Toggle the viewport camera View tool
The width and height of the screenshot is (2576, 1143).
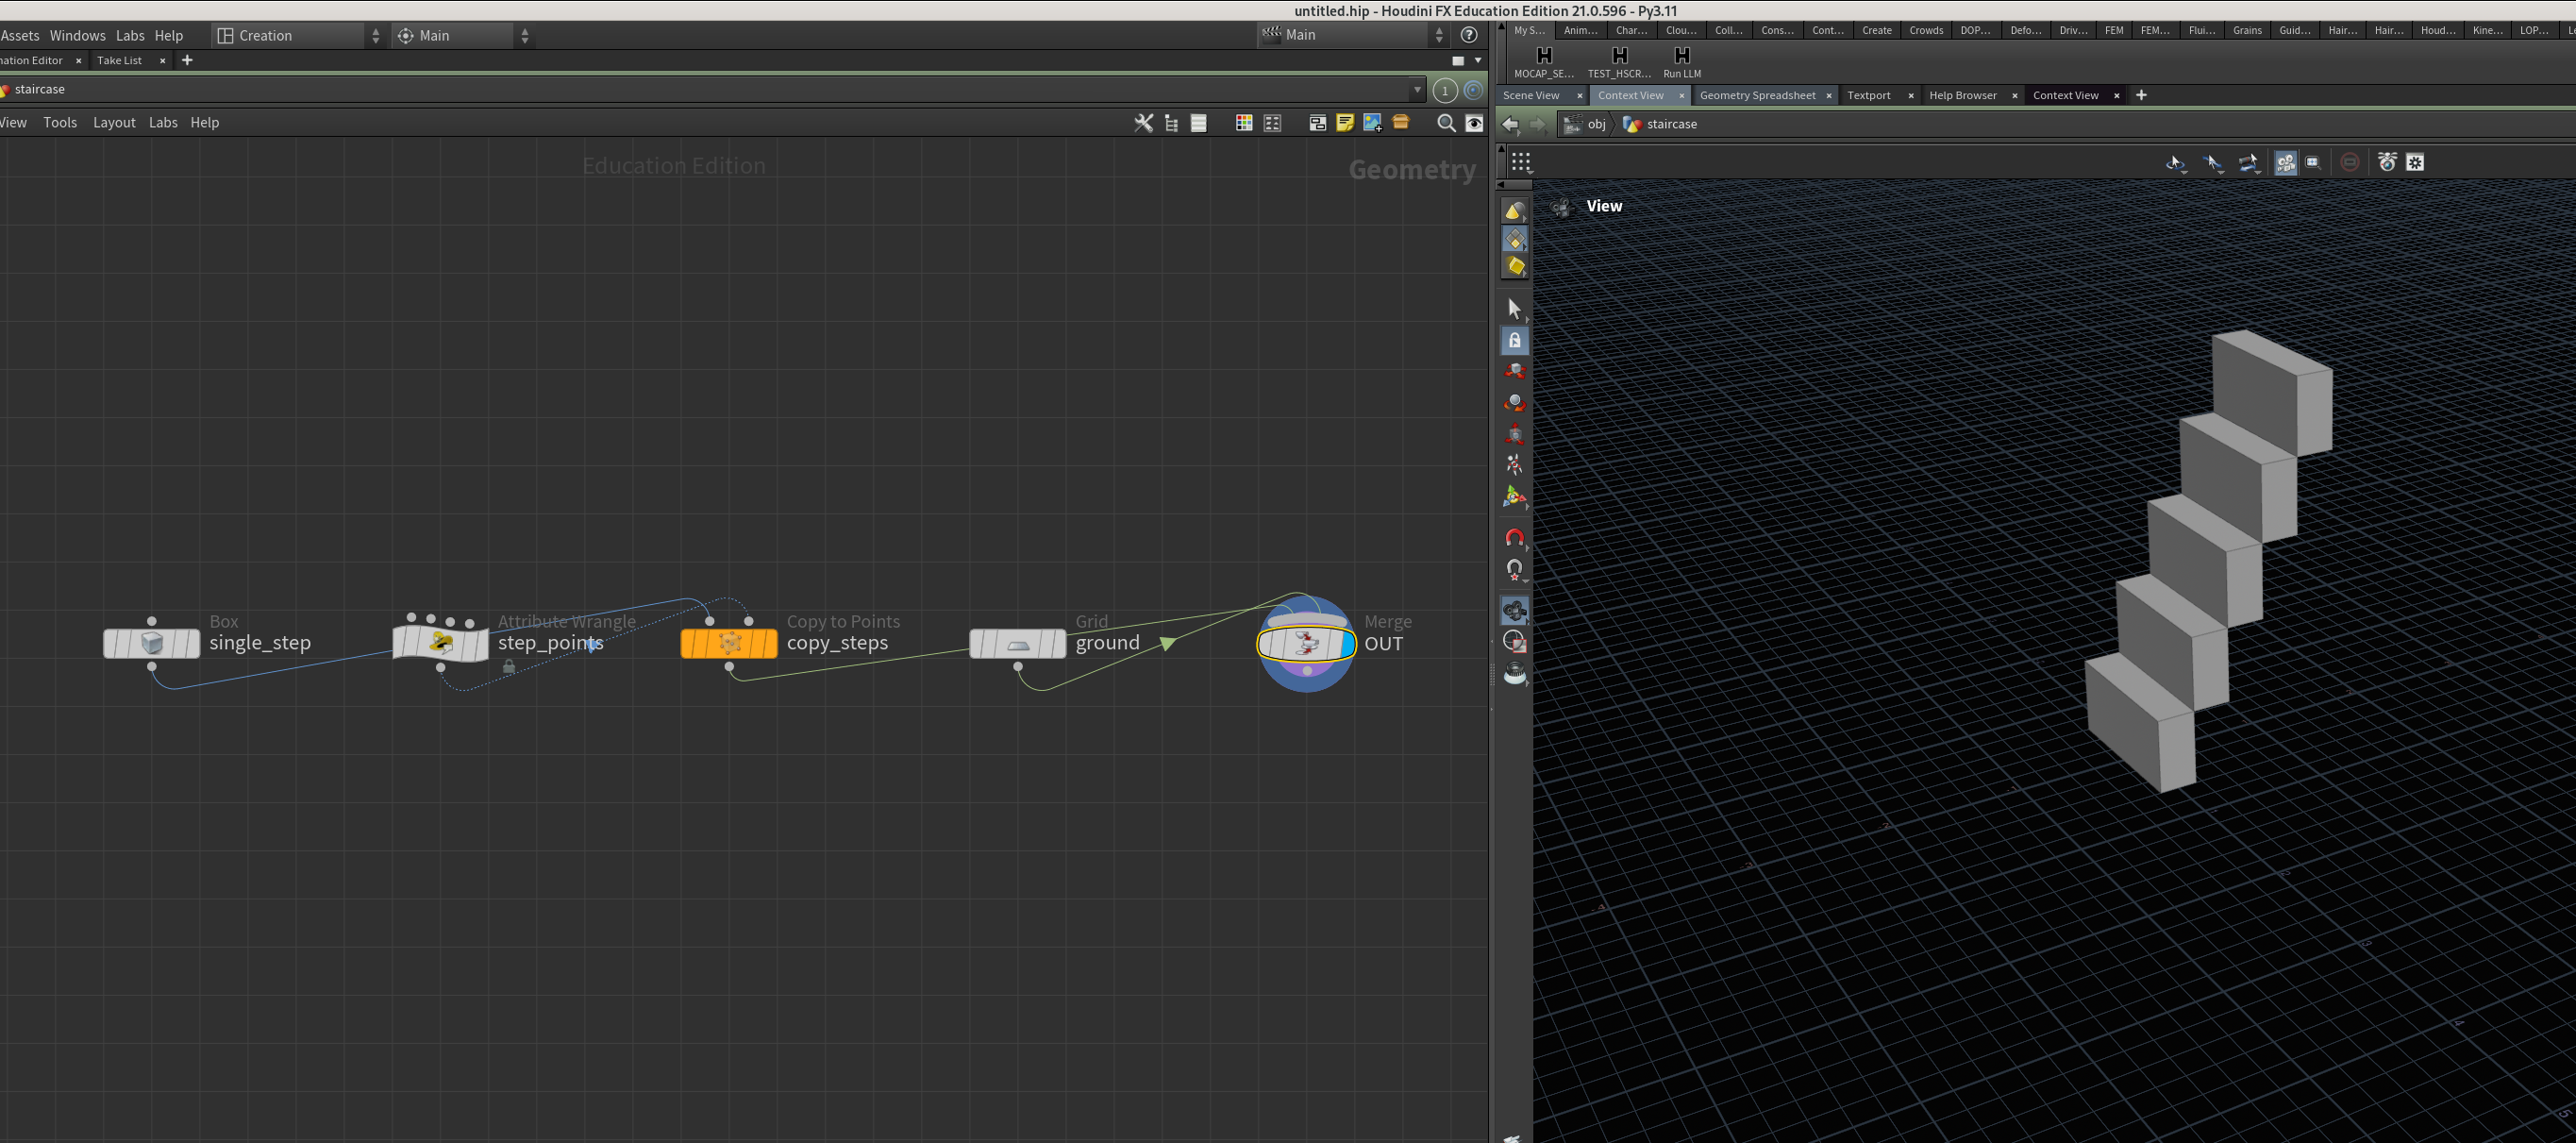[1514, 611]
